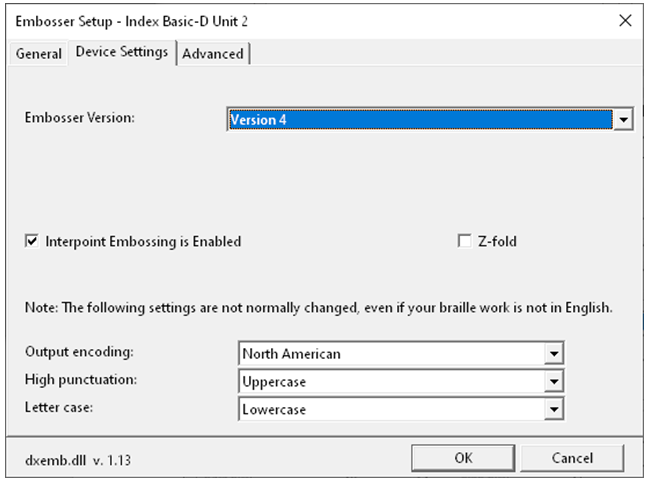Viewport: 647px width, 484px height.
Task: Close the Embosser Setup dialog
Action: coord(625,20)
